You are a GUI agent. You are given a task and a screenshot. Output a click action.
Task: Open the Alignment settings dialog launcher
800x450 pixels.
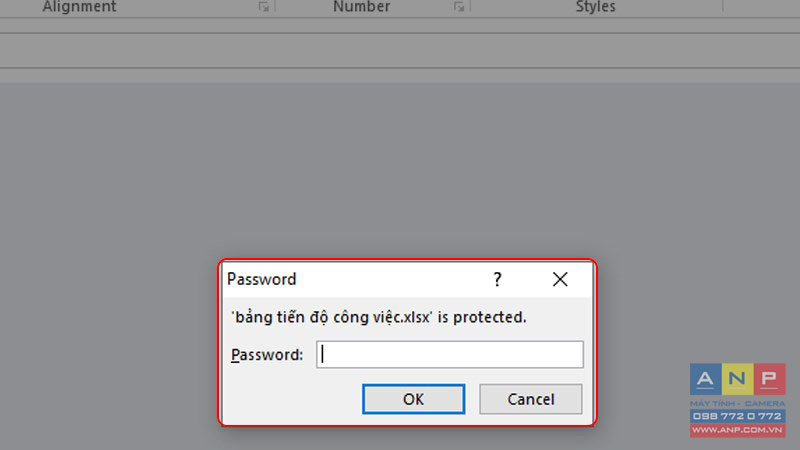(263, 7)
